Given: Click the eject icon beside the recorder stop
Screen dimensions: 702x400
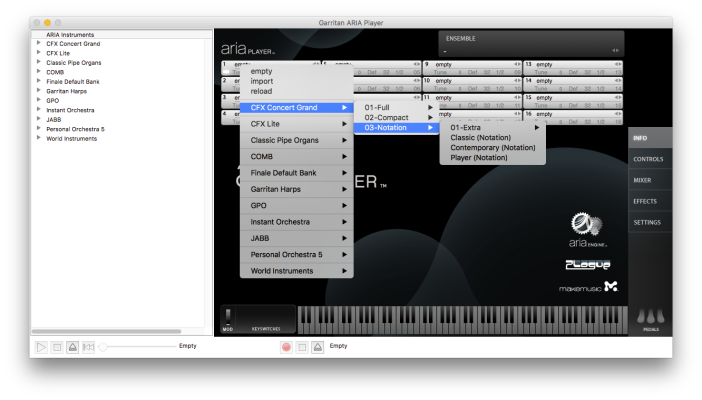Looking at the screenshot, I should [x=318, y=347].
